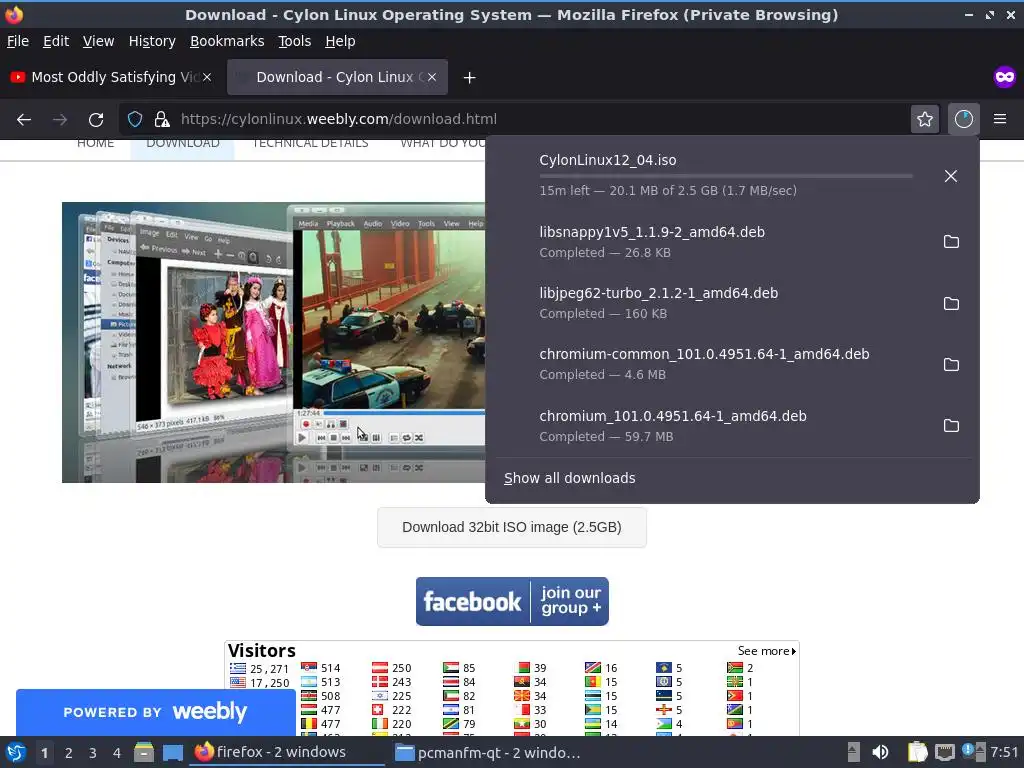Open the tracking protection shield icon

135,119
